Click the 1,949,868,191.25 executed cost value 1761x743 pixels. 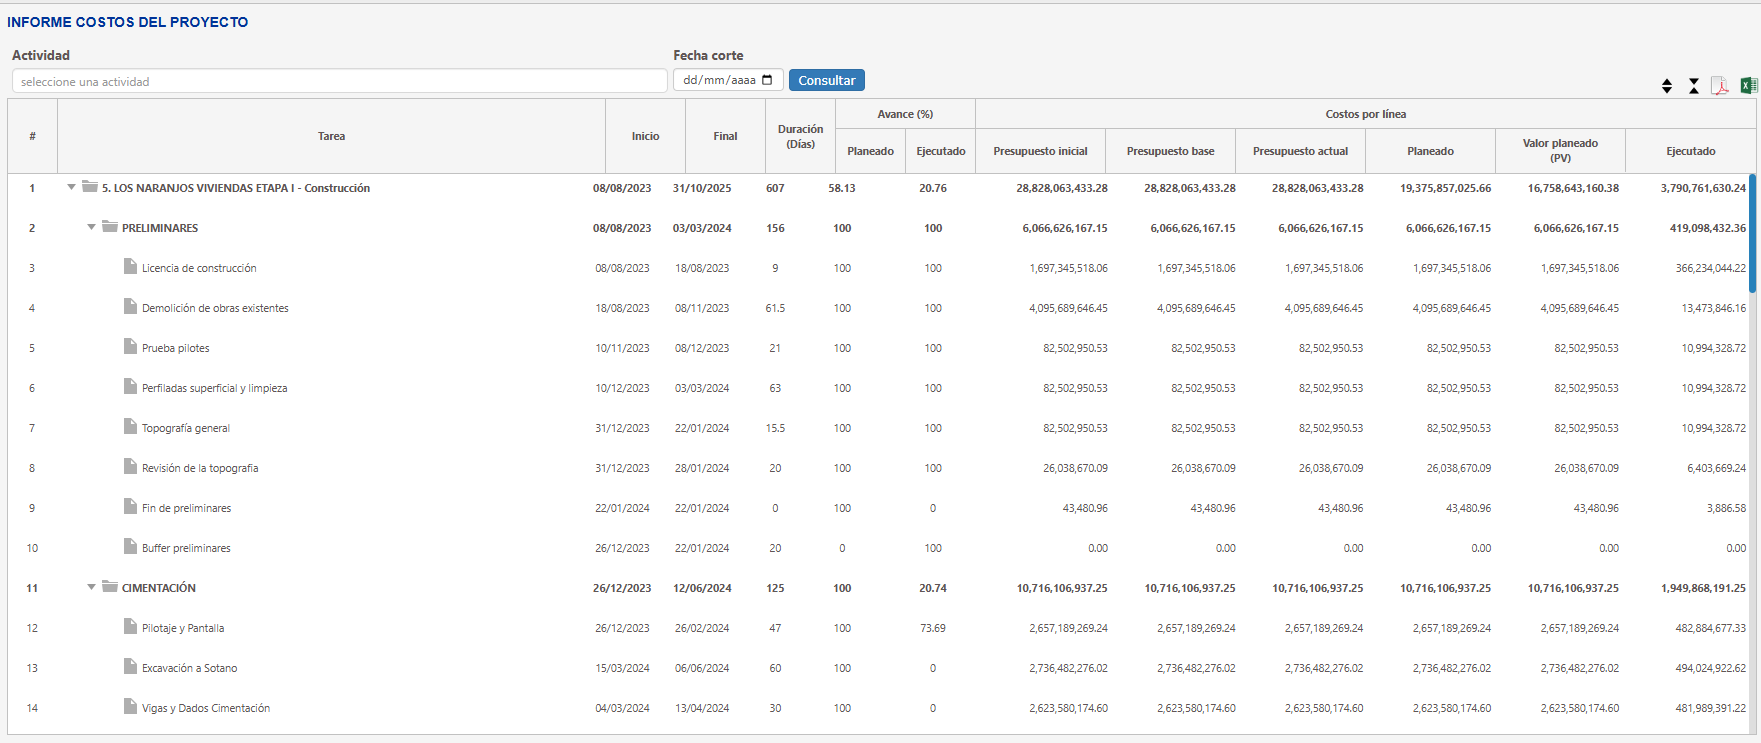[1703, 588]
